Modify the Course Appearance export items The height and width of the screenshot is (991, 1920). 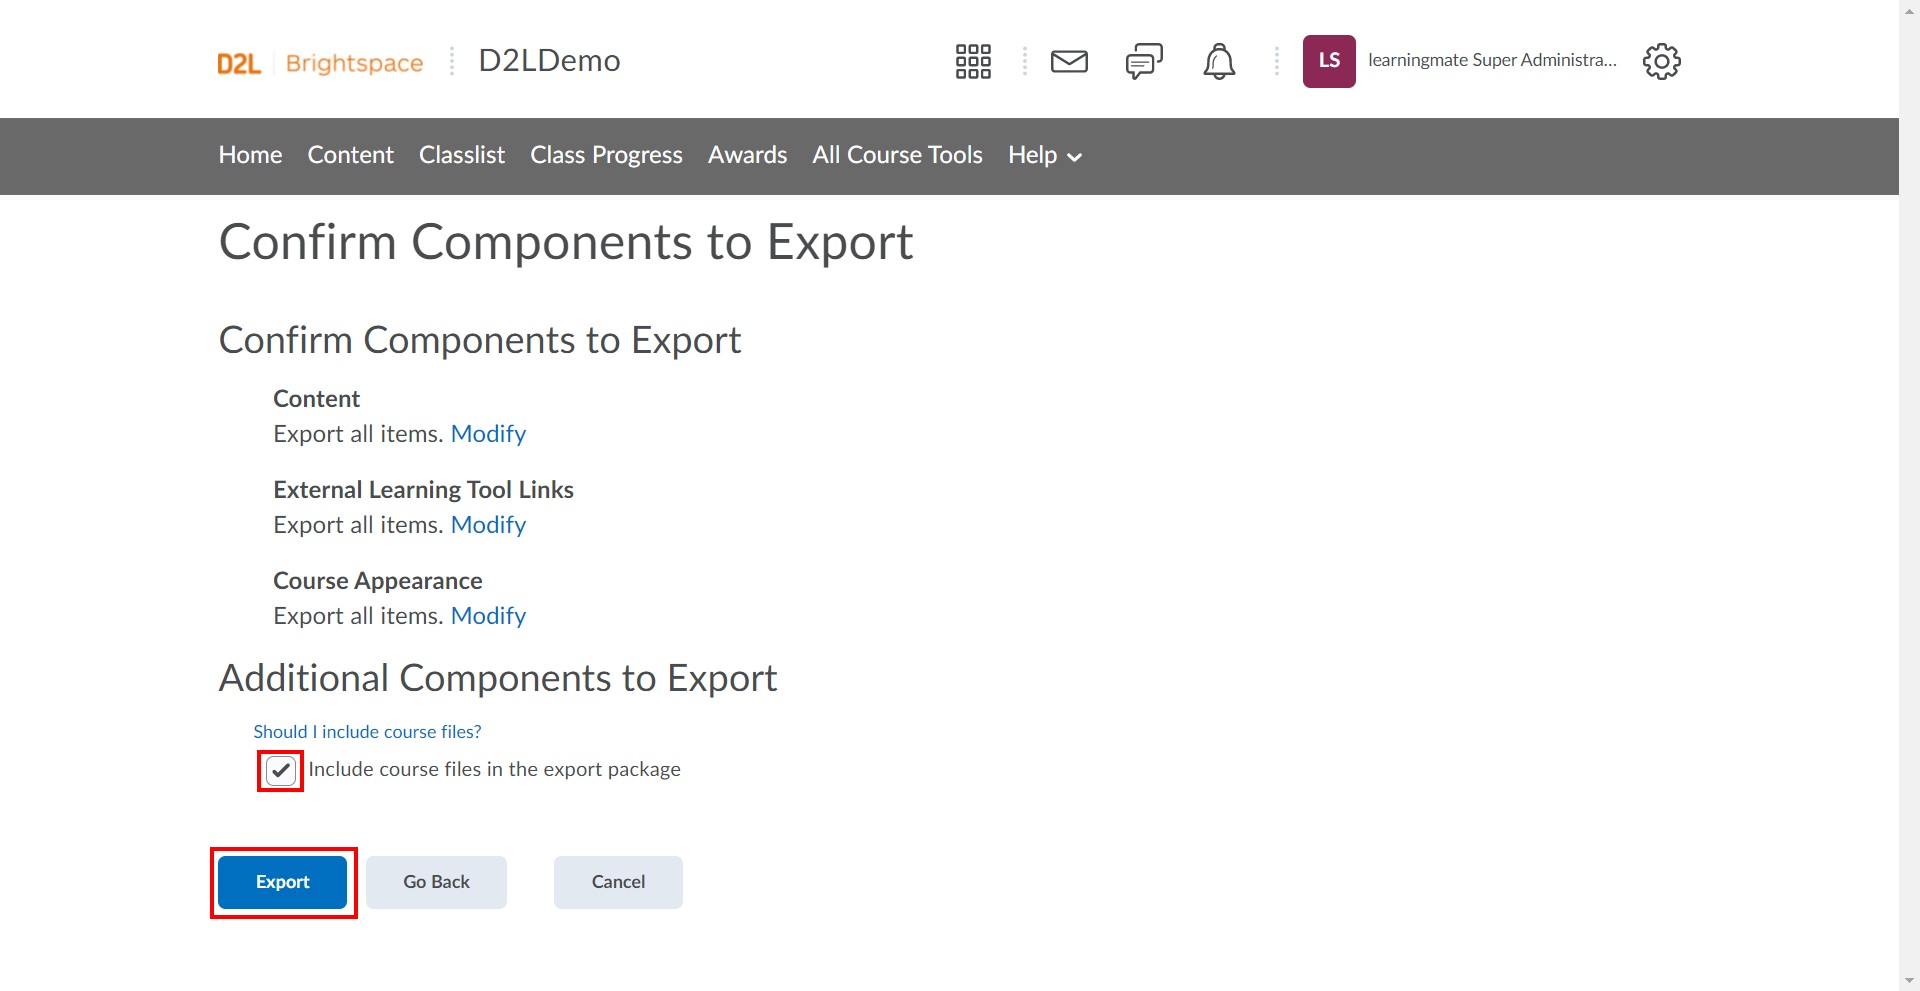click(488, 616)
